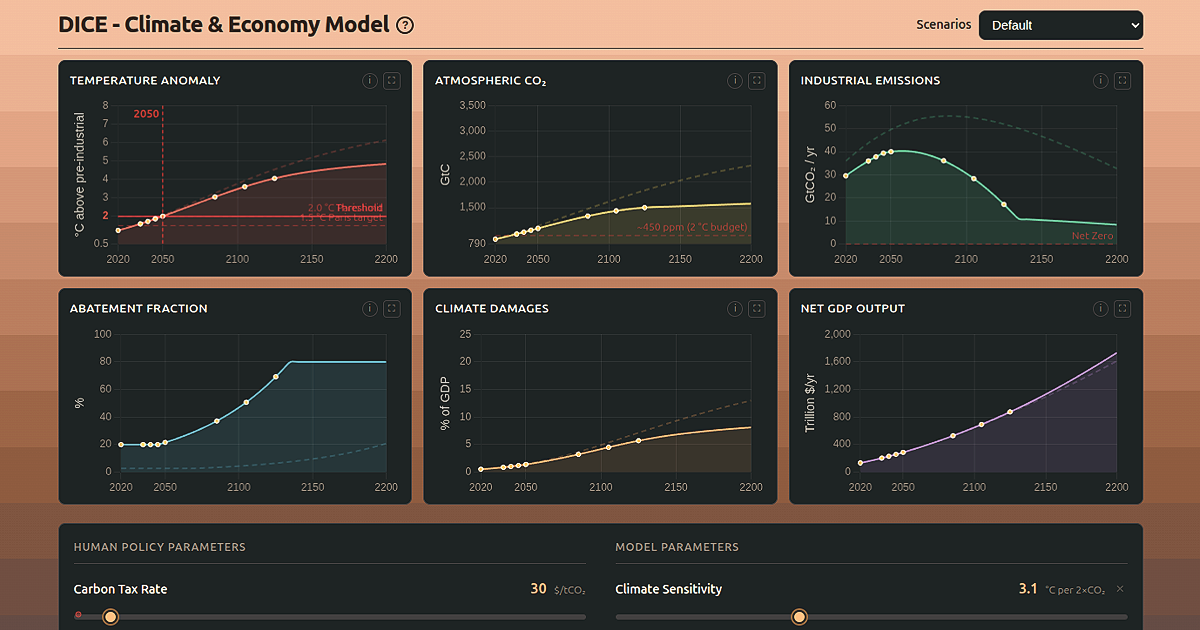1200x630 pixels.
Task: Expand the Temperature Anomaly chart to fullscreen
Action: click(x=392, y=81)
